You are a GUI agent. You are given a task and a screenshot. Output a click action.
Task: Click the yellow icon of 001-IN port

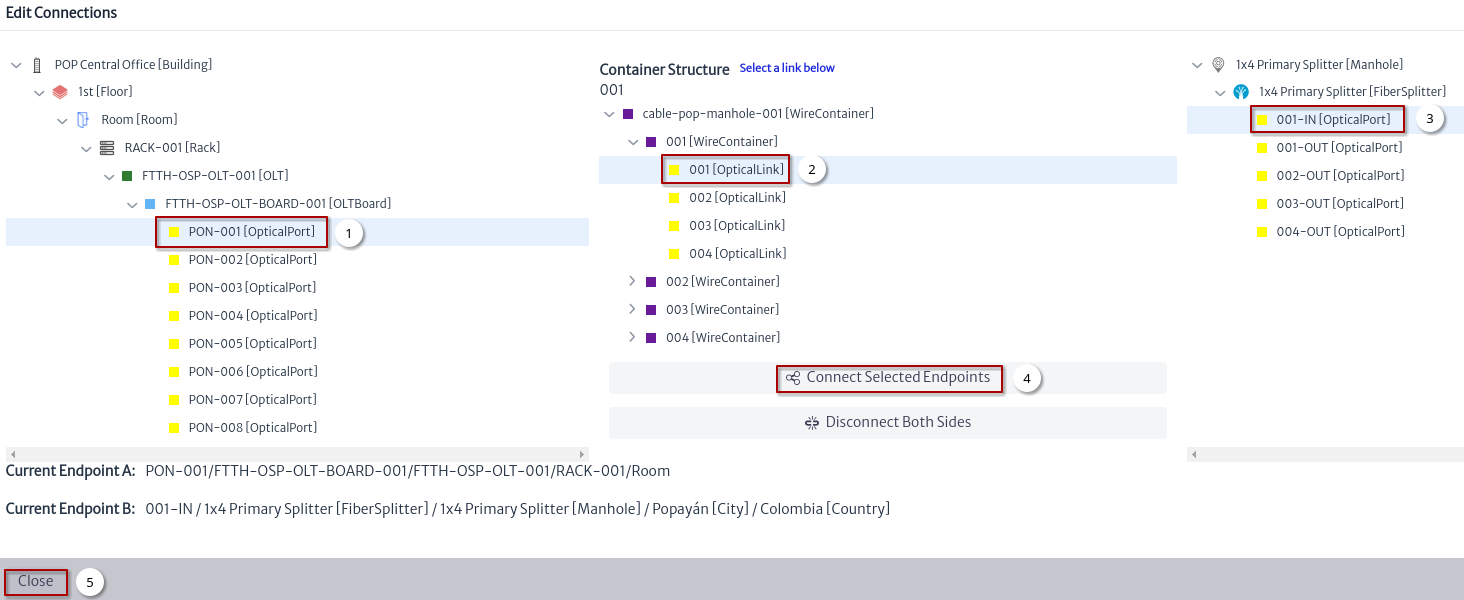click(x=1262, y=120)
